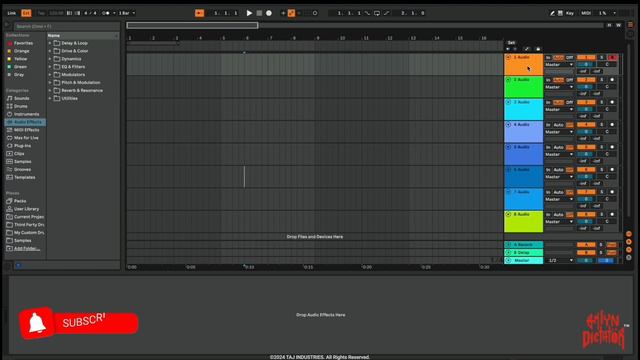This screenshot has width=640, height=360.
Task: Select the Utilities folder
Action: (x=69, y=98)
